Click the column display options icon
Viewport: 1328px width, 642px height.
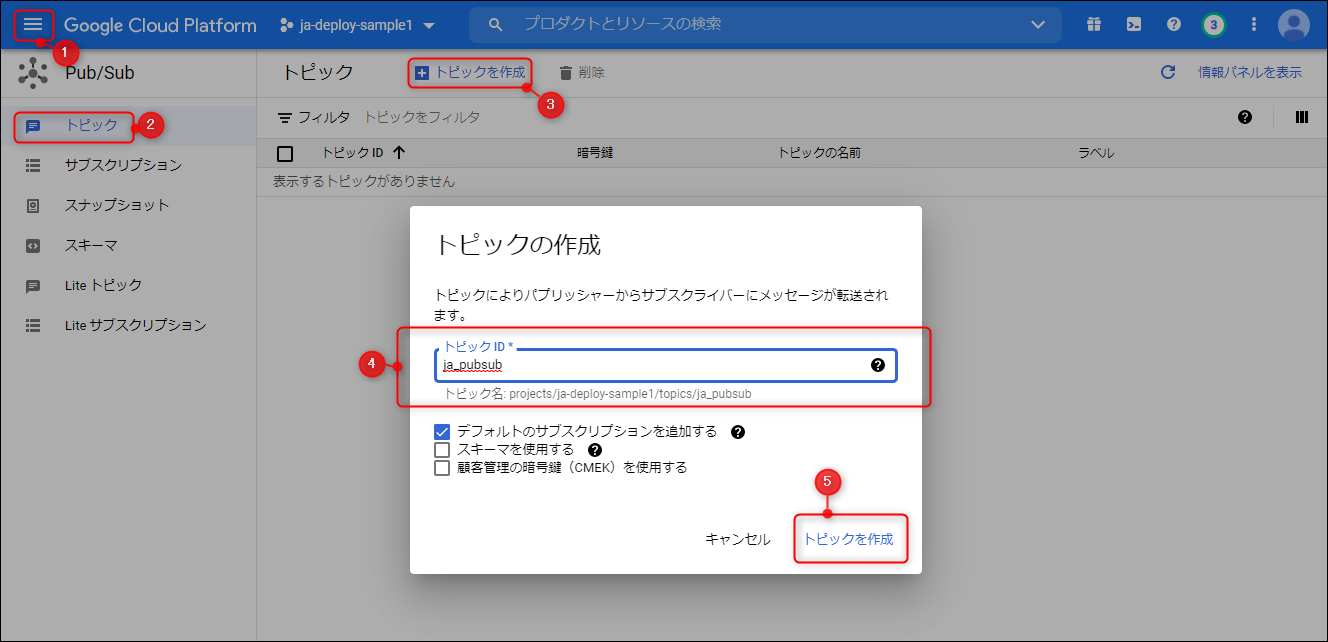[1301, 117]
